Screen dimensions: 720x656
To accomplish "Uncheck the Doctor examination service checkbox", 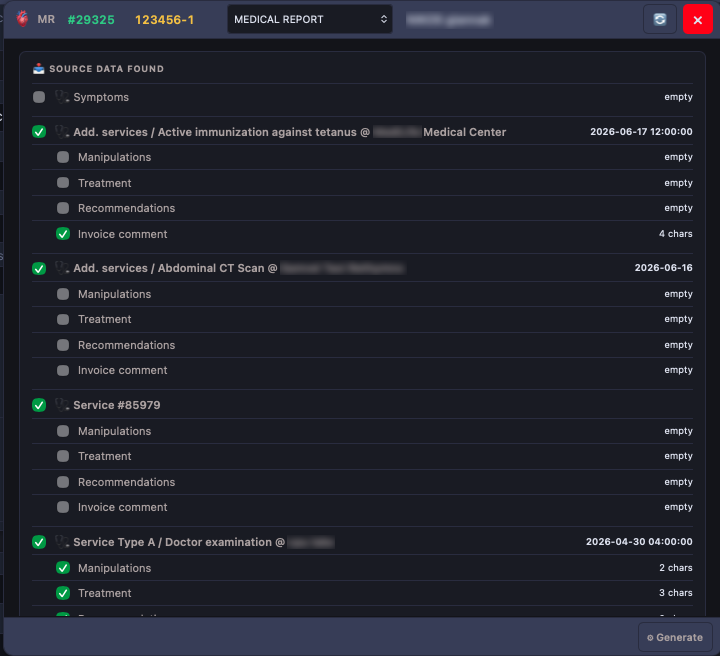I will point(39,542).
